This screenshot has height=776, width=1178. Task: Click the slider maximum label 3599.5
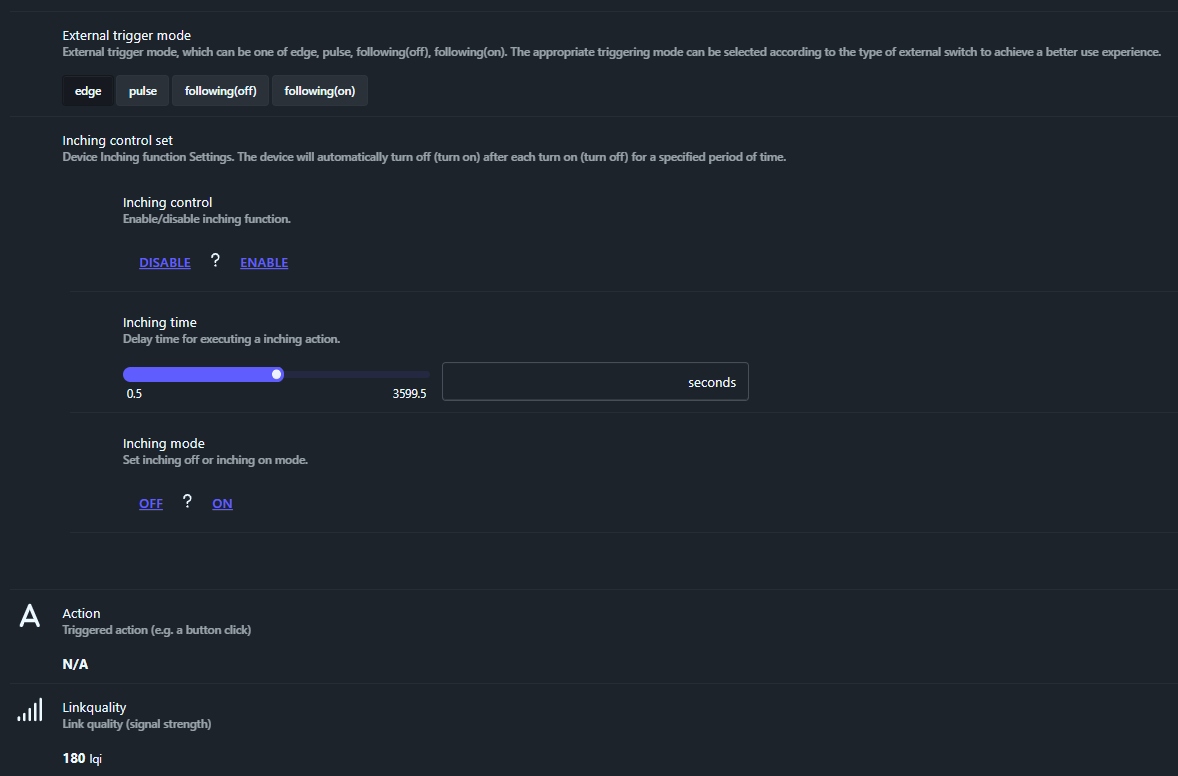point(409,394)
